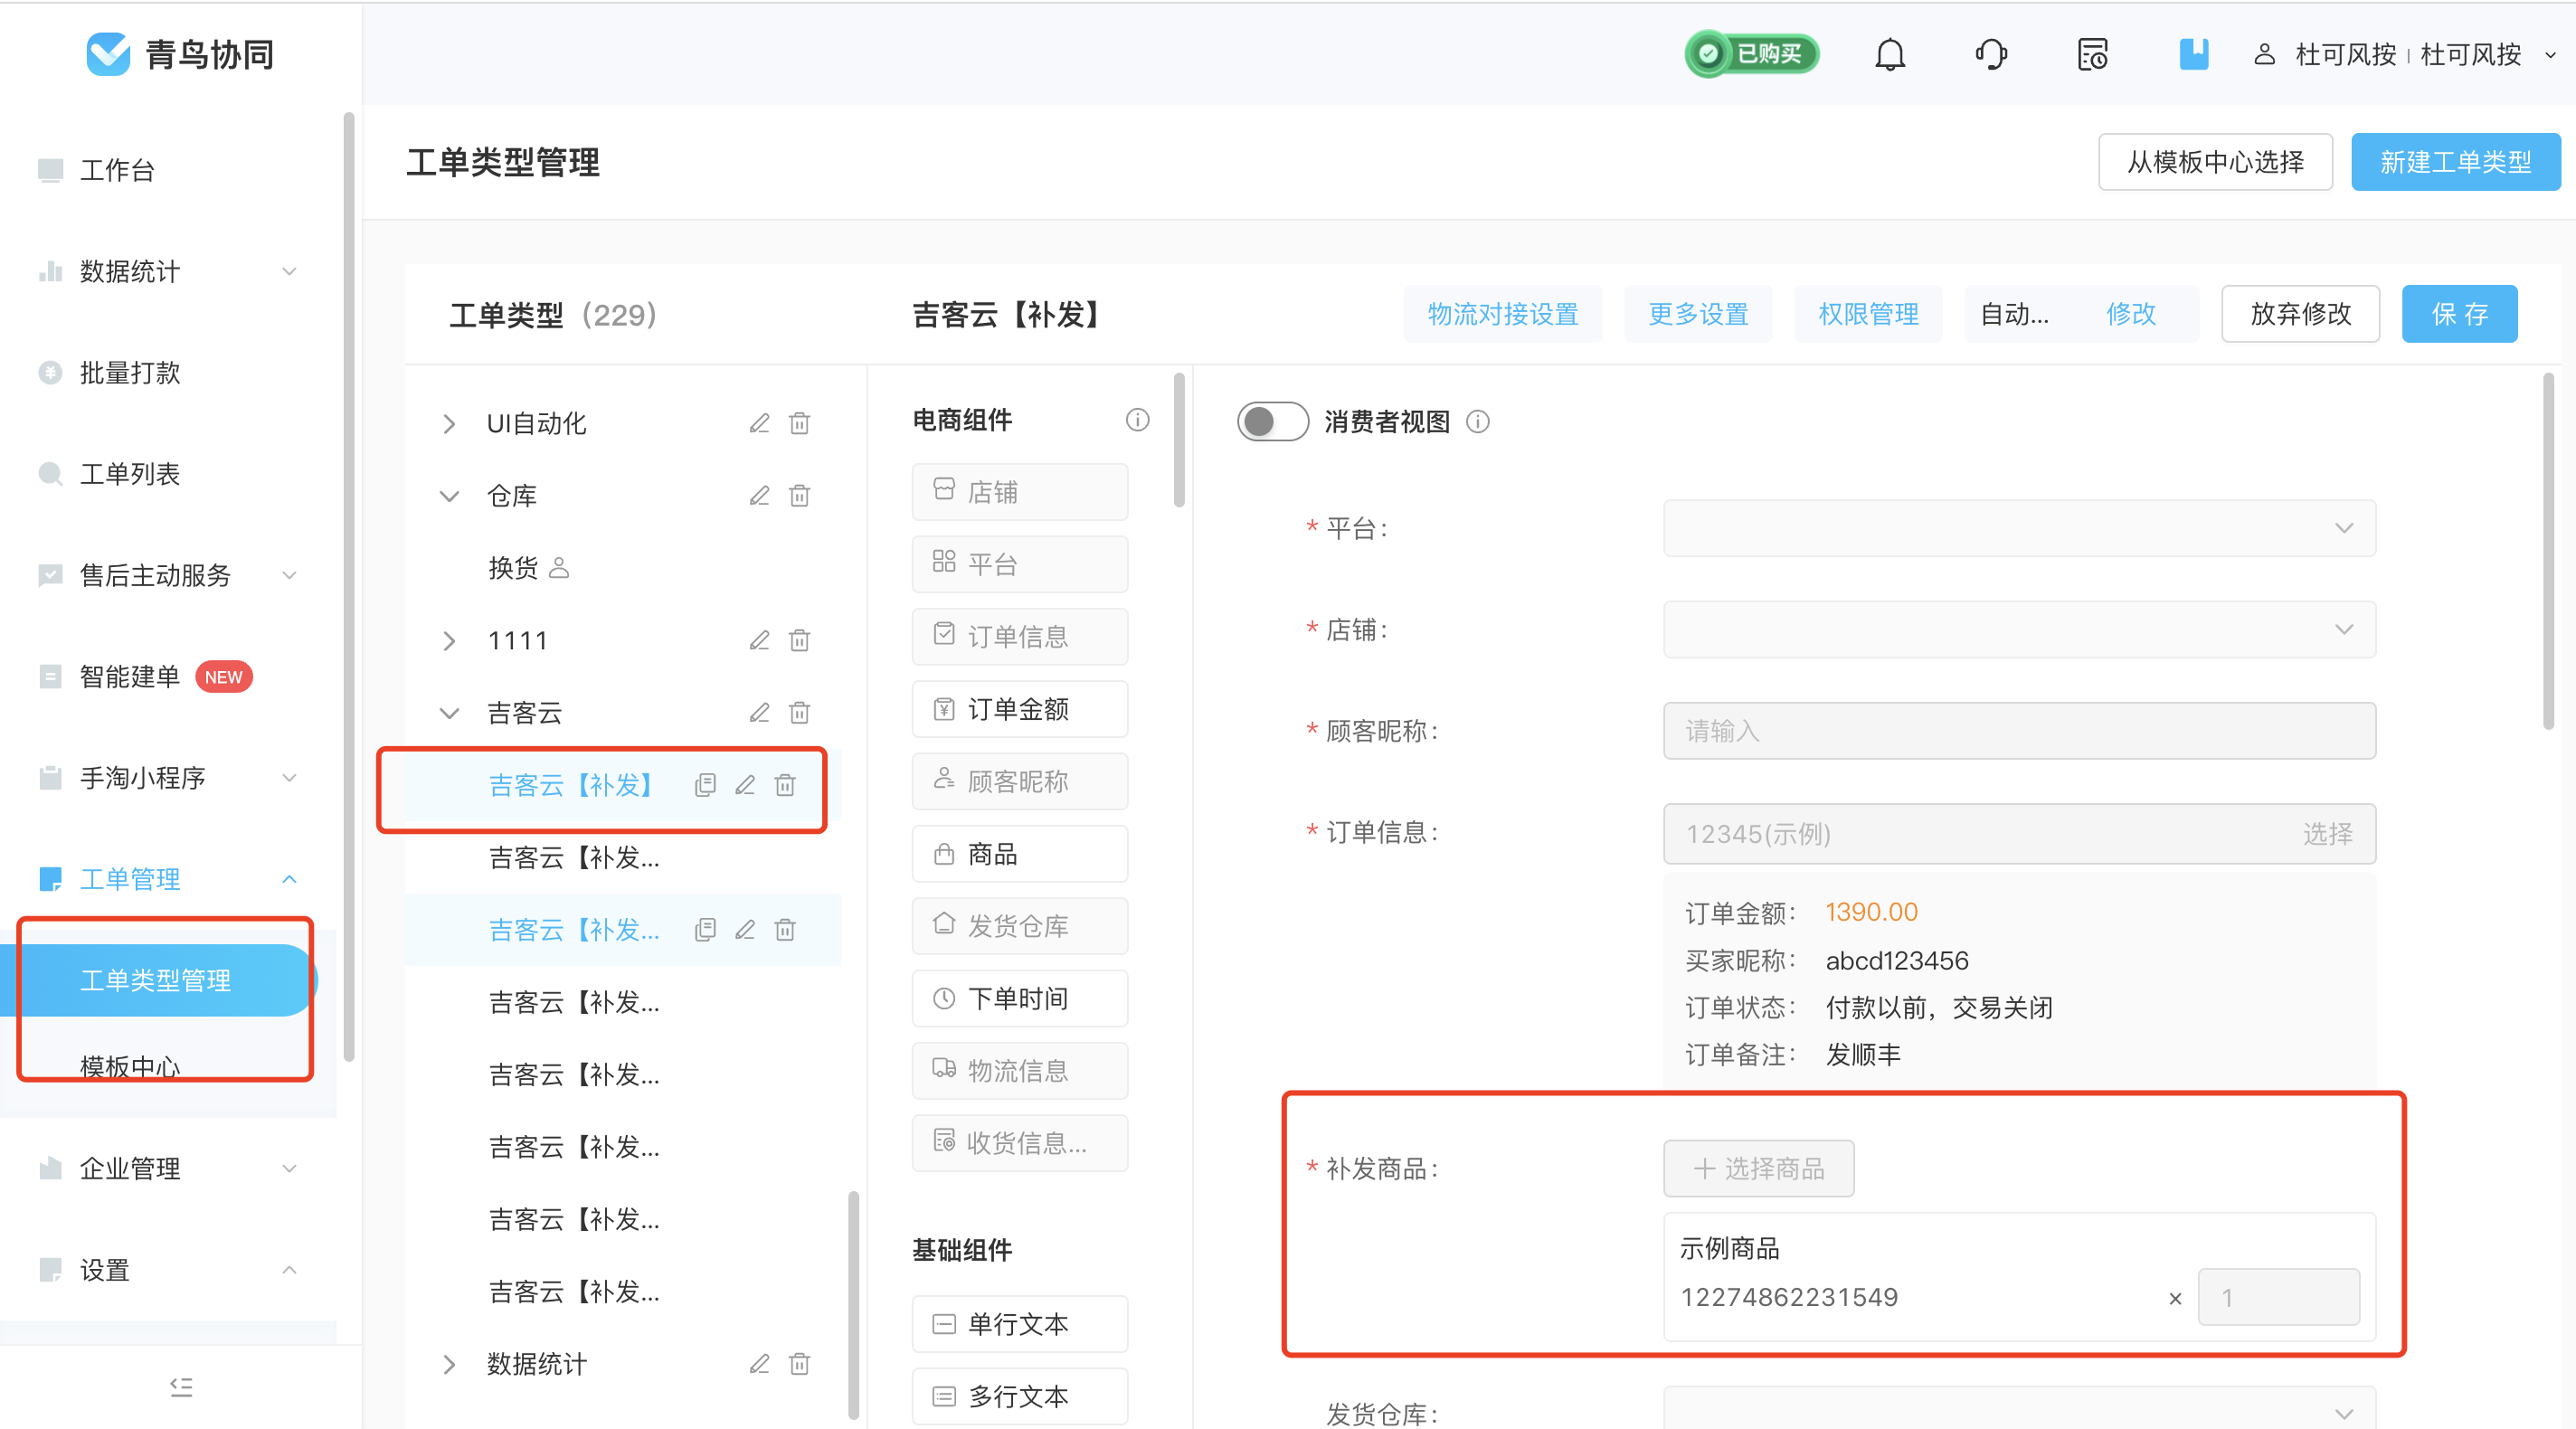2576x1429 pixels.
Task: Delete the 仓库 category
Action: [799, 496]
